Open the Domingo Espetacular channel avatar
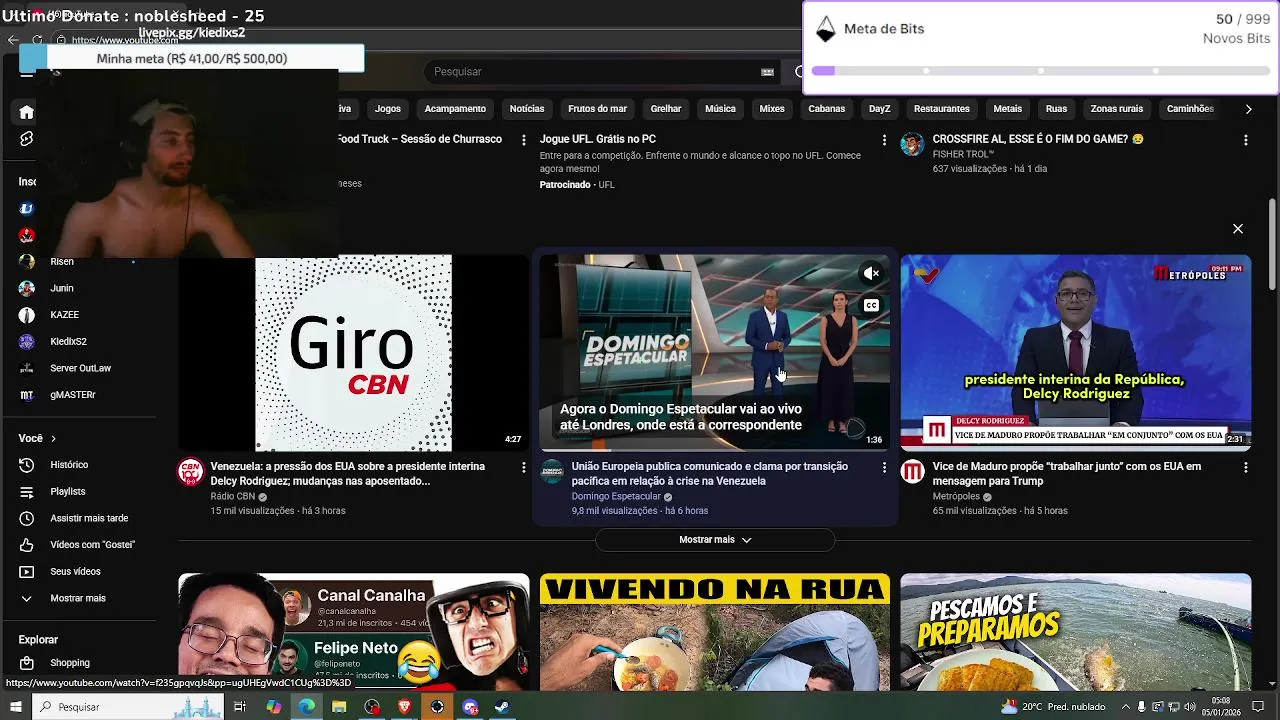The width and height of the screenshot is (1280, 720). (x=552, y=472)
